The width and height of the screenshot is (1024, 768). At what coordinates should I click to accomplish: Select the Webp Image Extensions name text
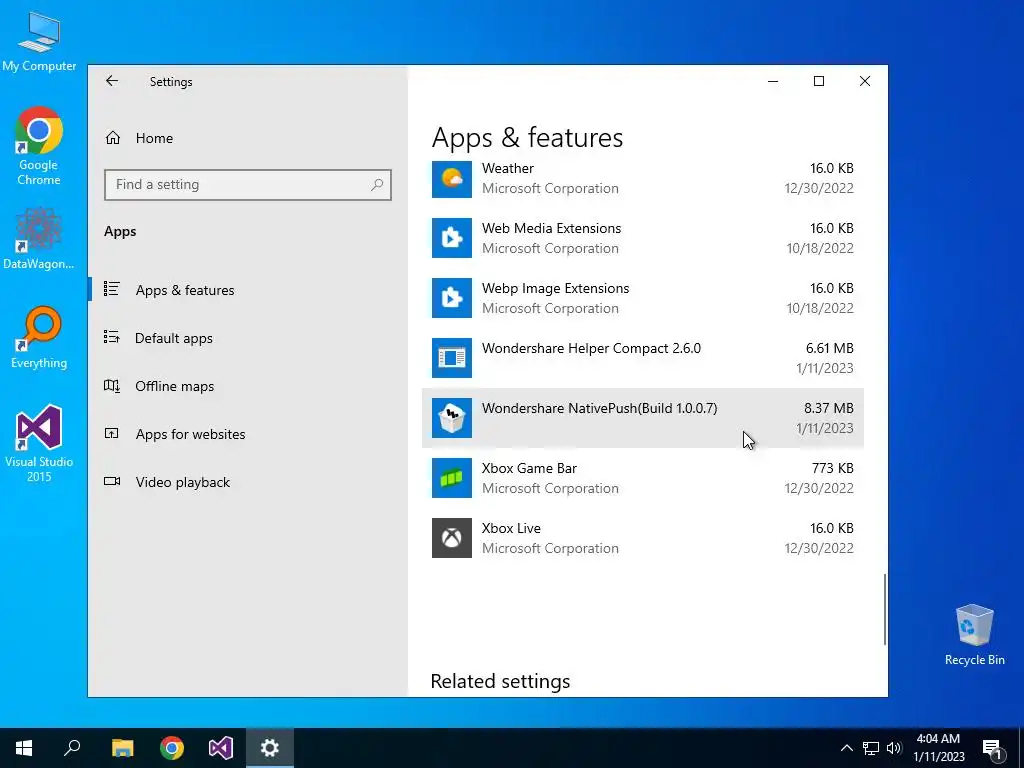(555, 289)
